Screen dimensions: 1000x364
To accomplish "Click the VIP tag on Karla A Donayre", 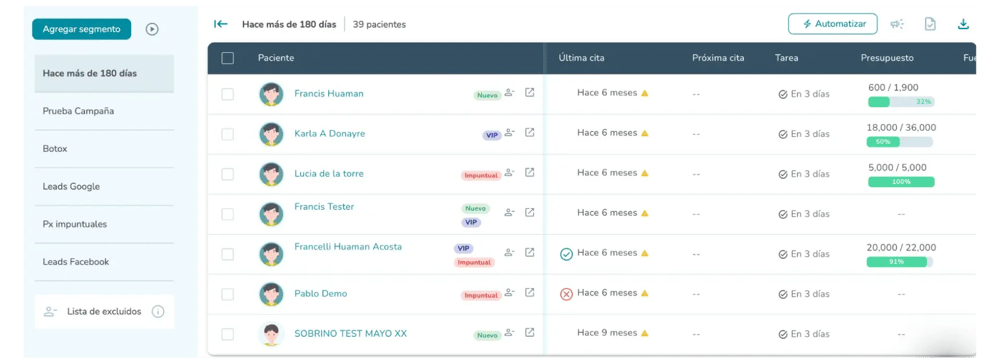I will click(492, 135).
